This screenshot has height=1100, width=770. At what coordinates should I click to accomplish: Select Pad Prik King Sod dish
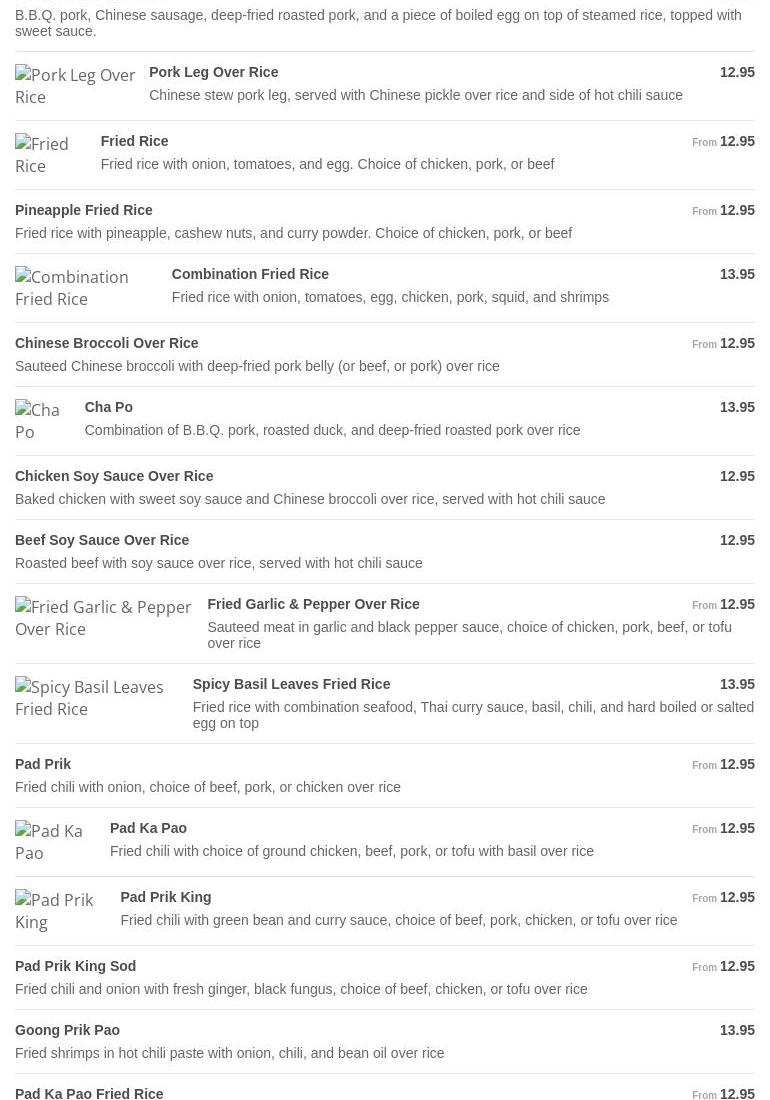(76, 966)
